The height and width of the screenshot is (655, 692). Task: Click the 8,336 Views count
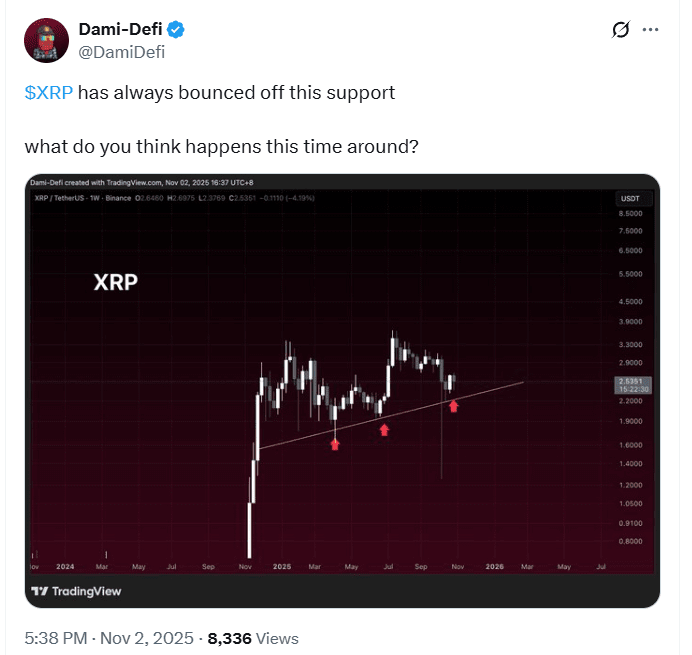(253, 638)
